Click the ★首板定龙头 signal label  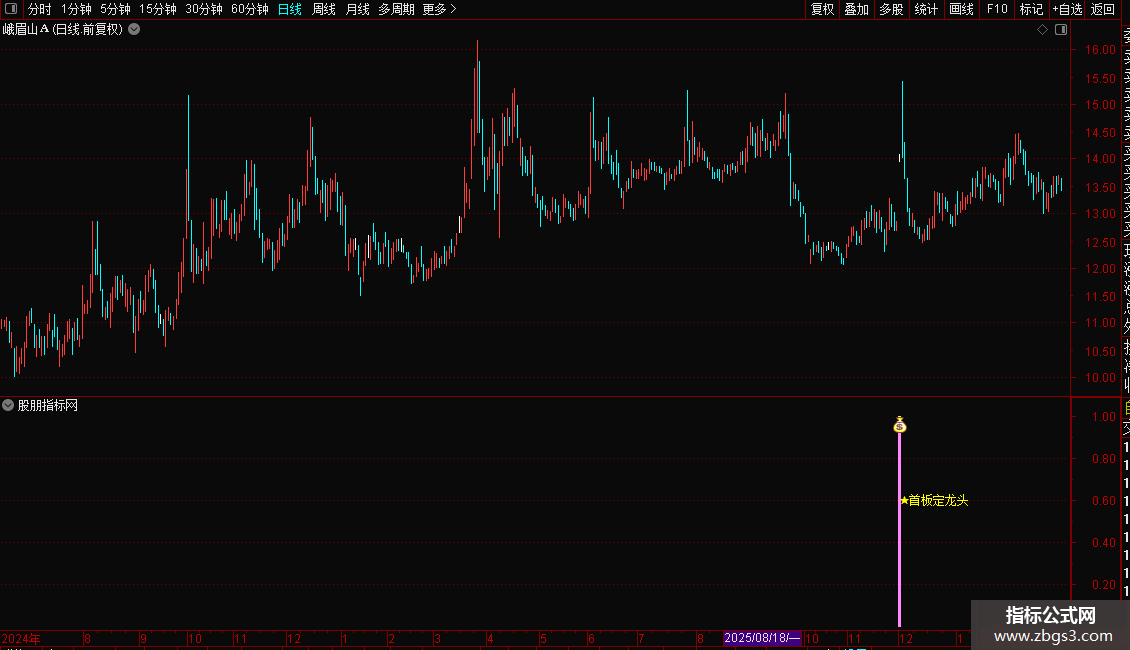click(935, 500)
